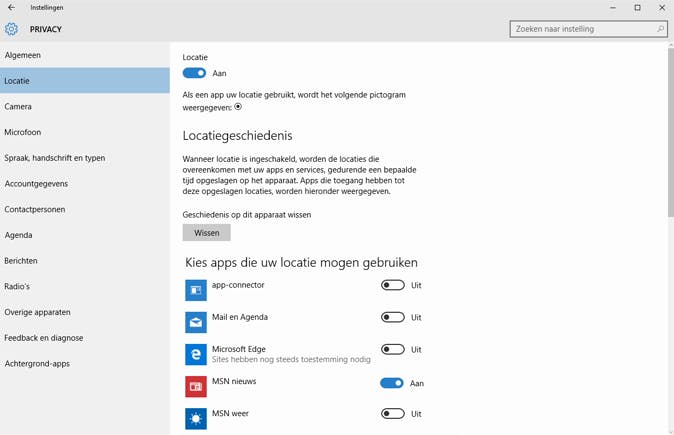This screenshot has height=435, width=674.
Task: Click the search magnifier icon
Action: [661, 29]
